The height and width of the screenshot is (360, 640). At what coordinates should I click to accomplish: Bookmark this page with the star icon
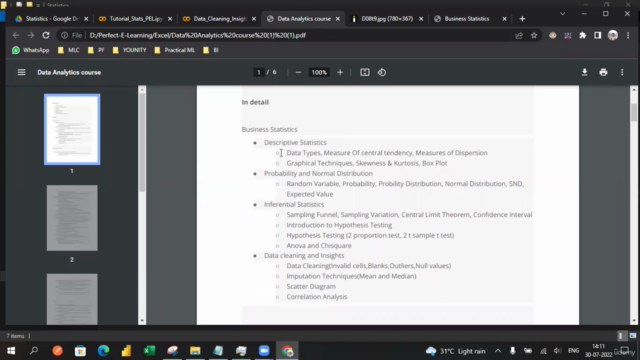click(x=534, y=36)
